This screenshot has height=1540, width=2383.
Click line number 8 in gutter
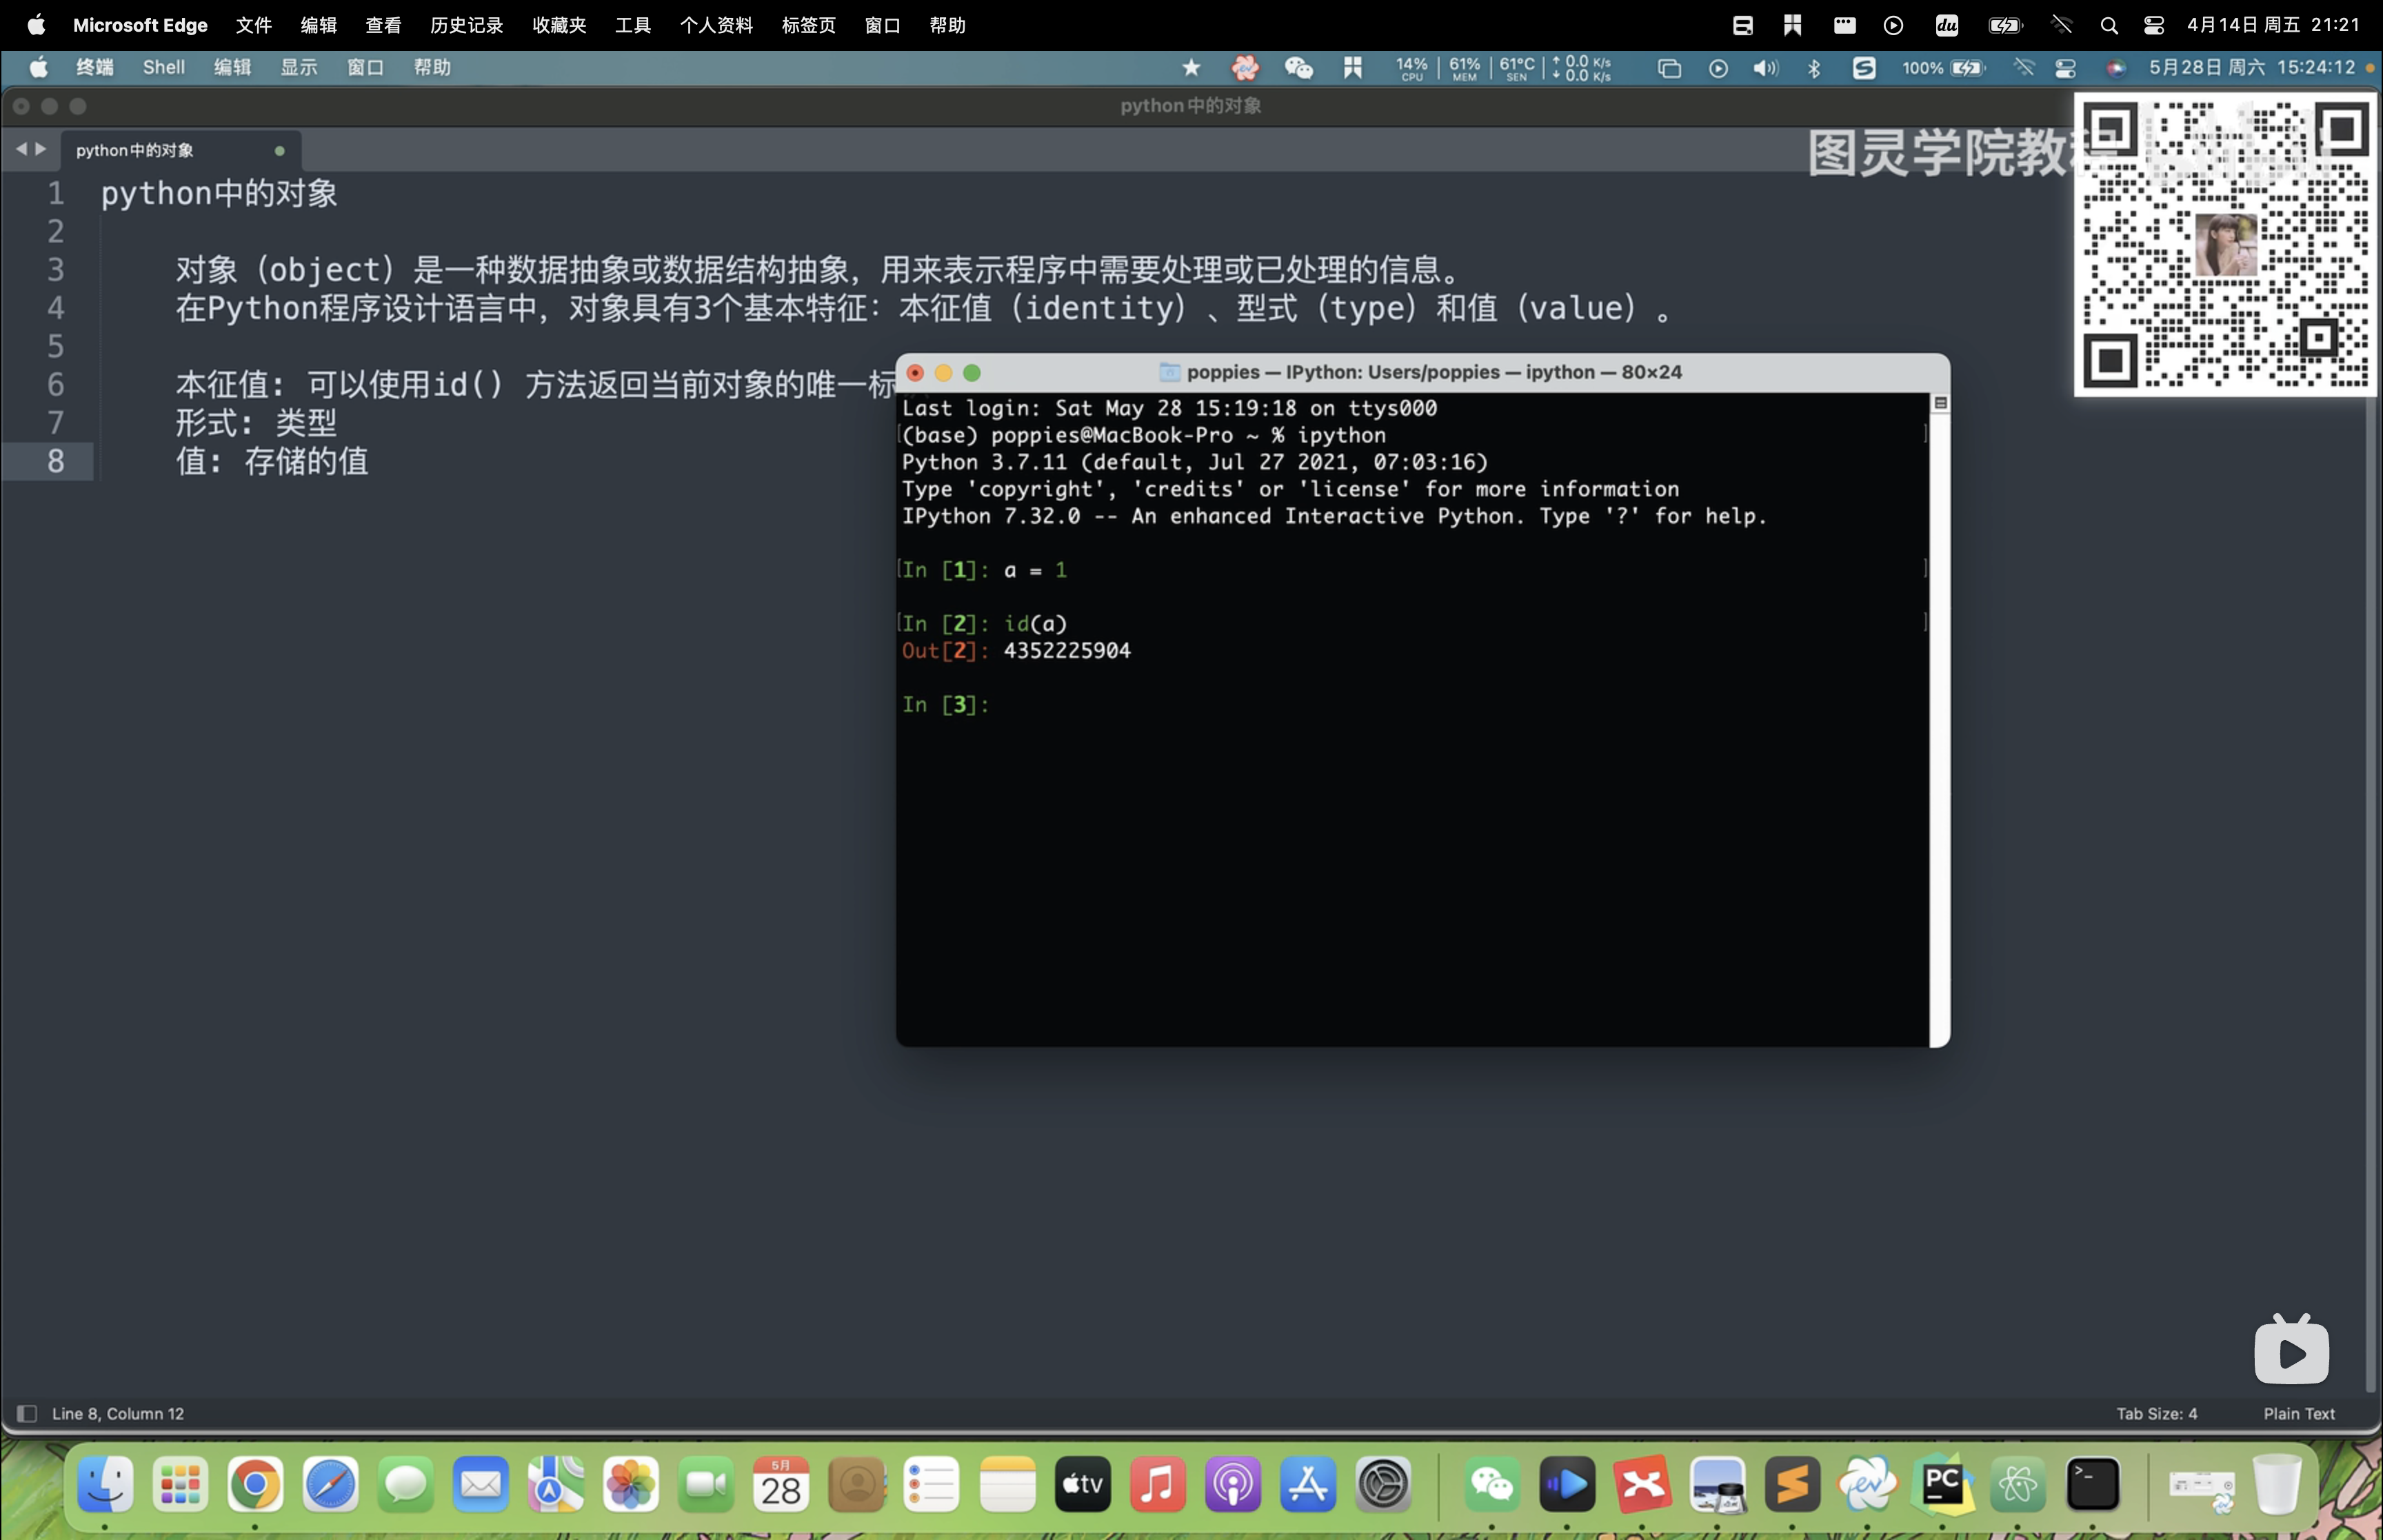pyautogui.click(x=55, y=461)
